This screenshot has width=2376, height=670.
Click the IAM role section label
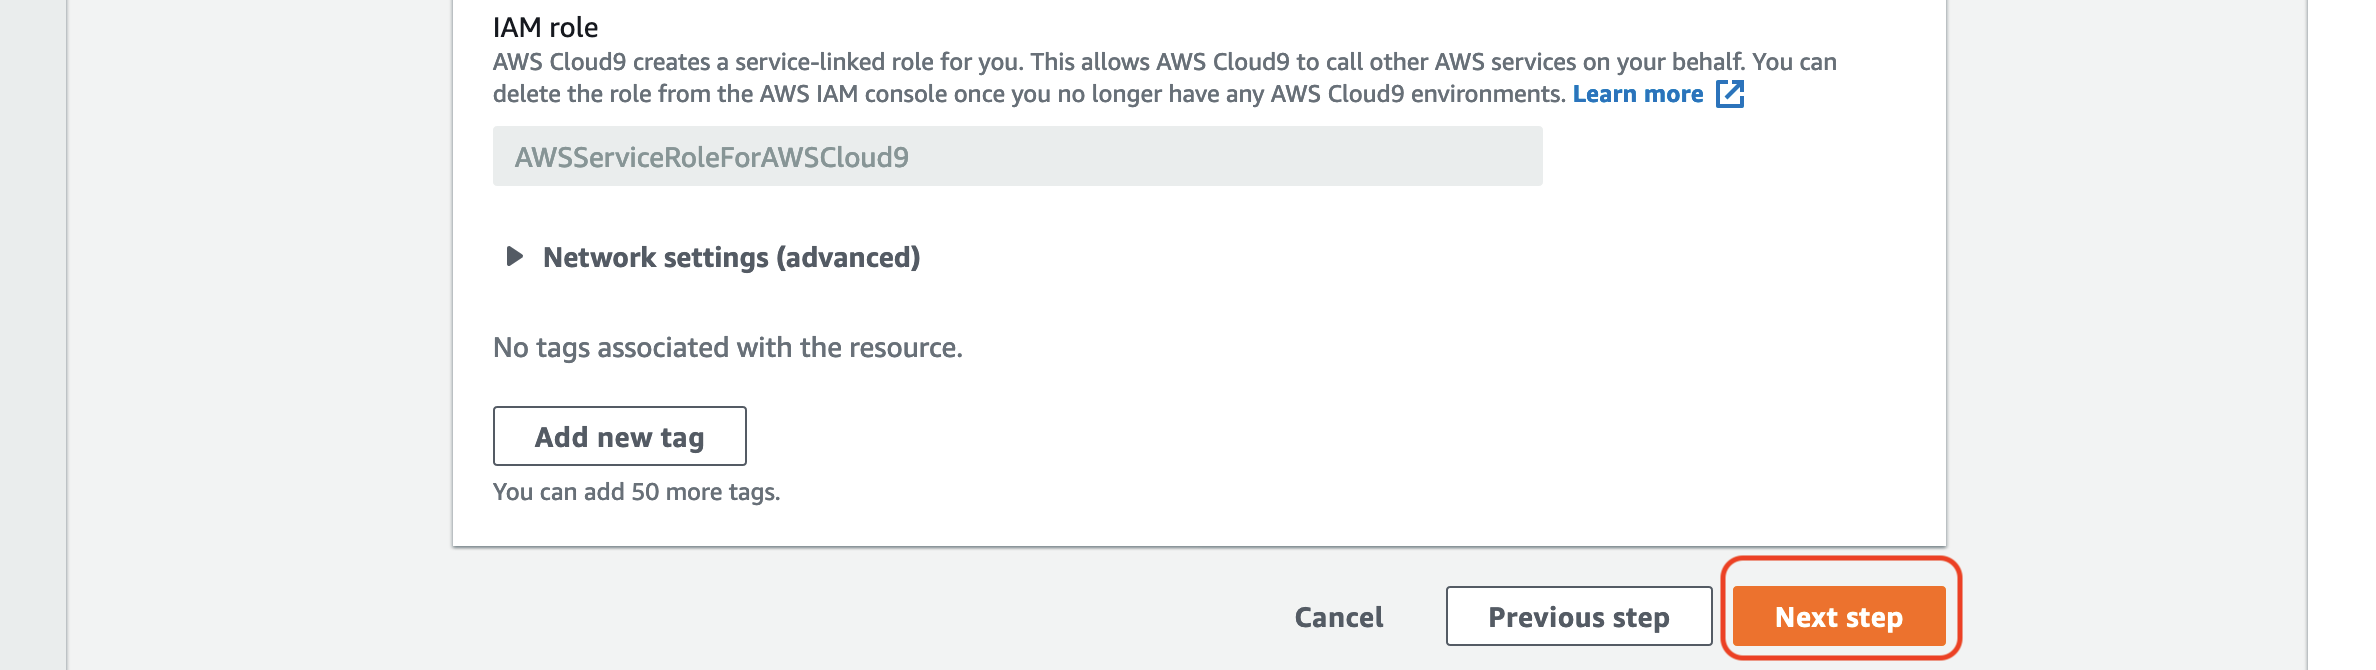pos(545,27)
